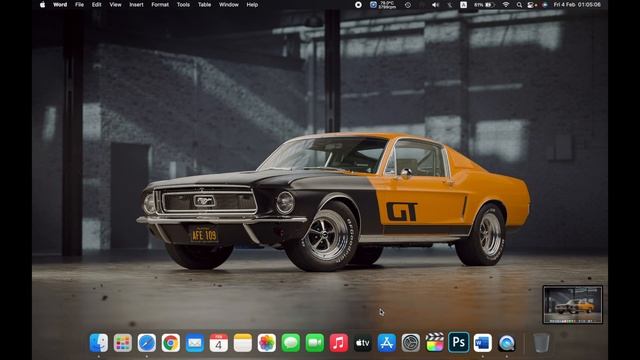
Task: Show battery status in menu bar
Action: click(485, 5)
